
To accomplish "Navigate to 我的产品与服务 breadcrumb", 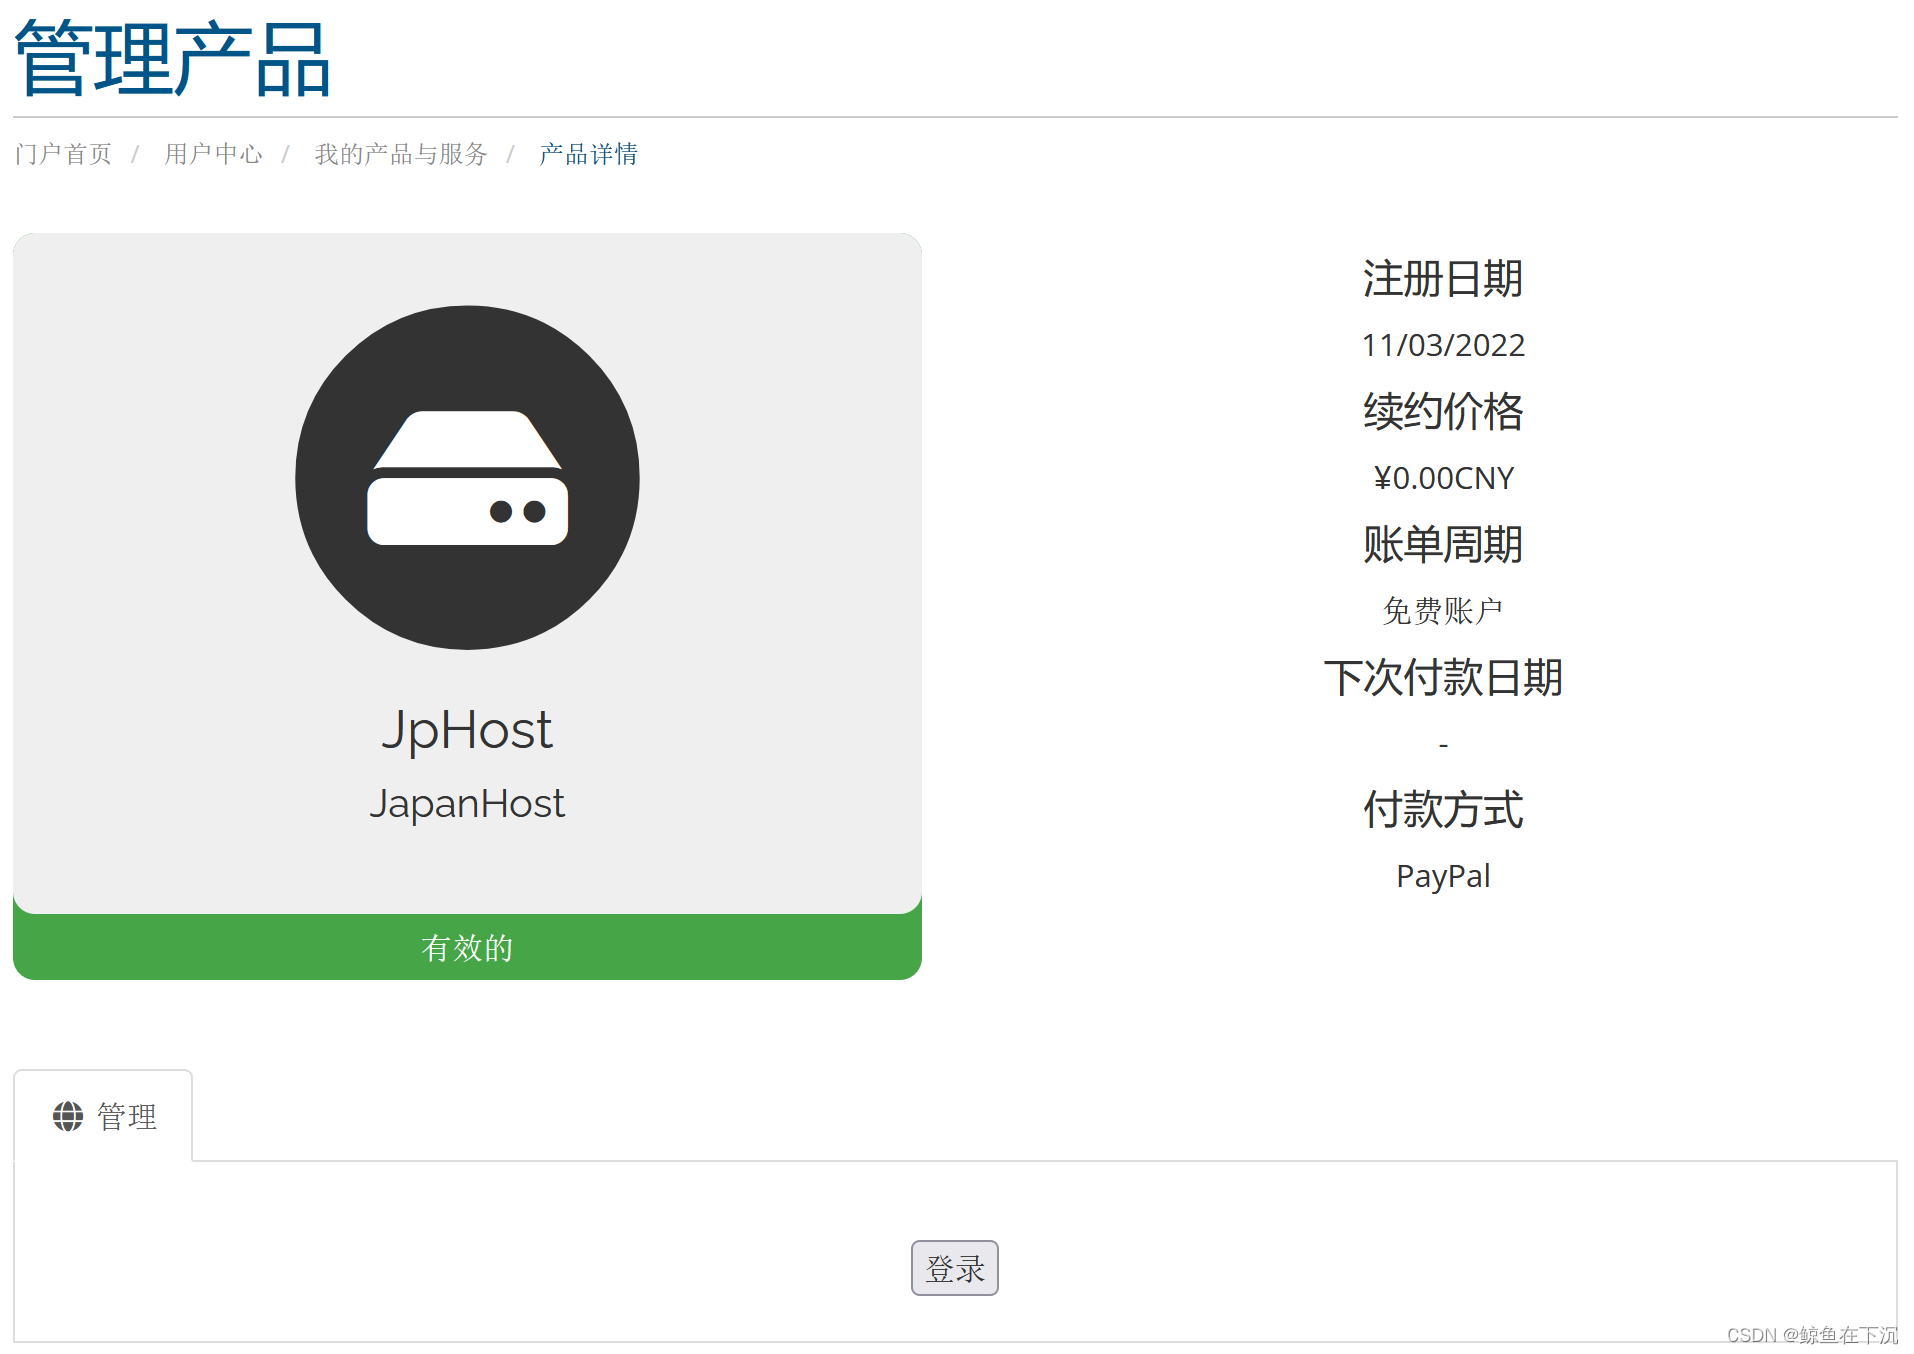I will (401, 154).
